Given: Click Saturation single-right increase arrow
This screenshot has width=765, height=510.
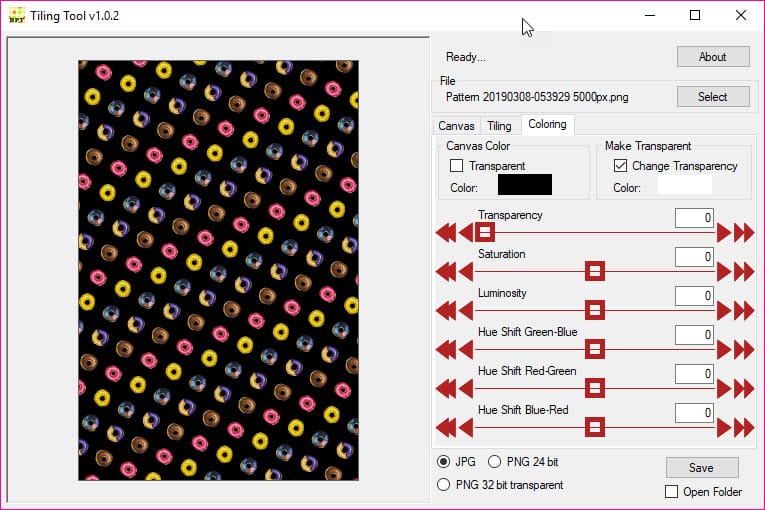Looking at the screenshot, I should (724, 272).
